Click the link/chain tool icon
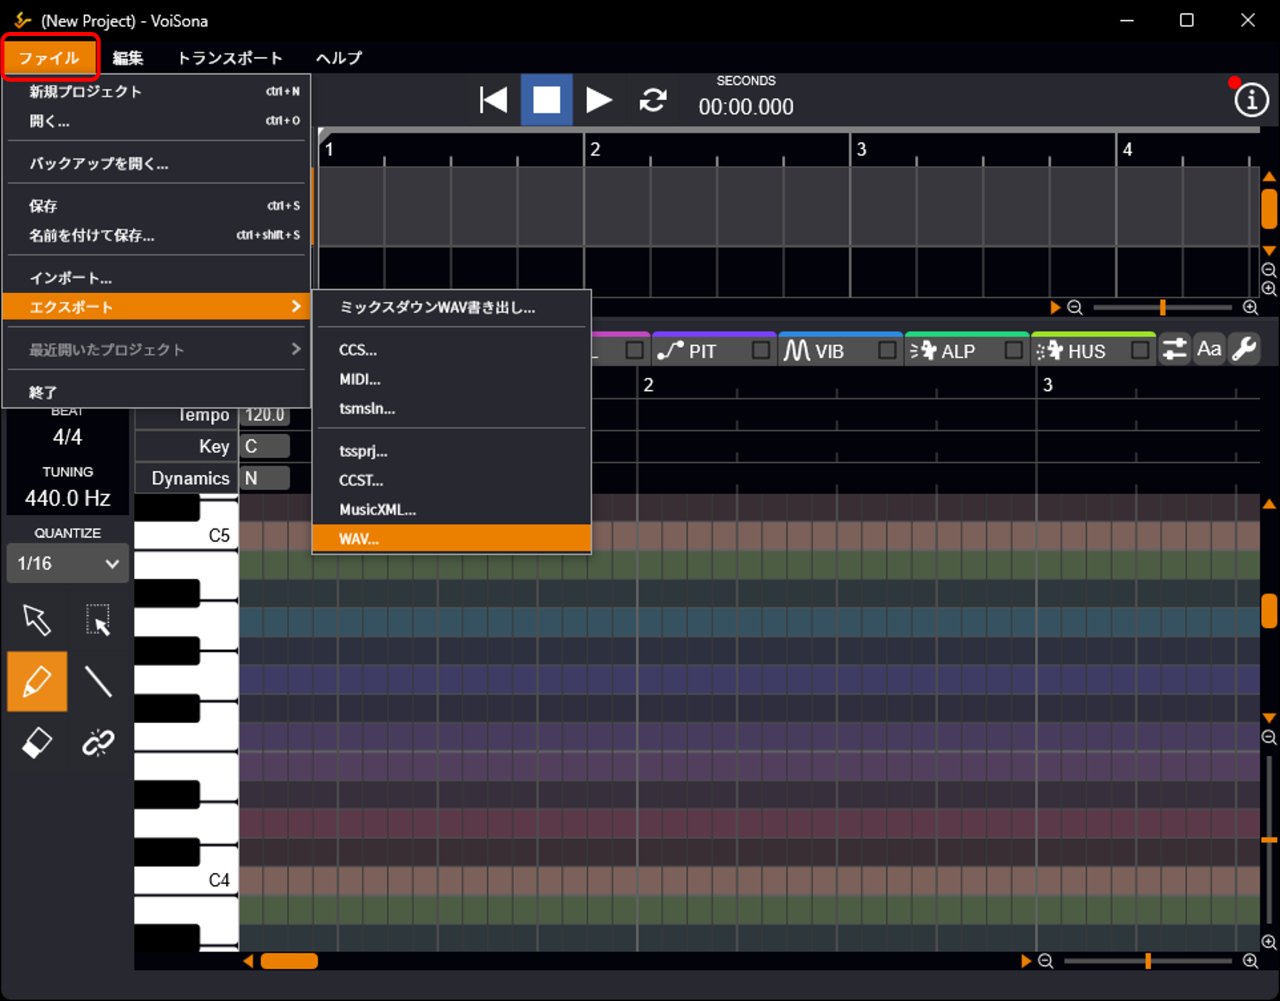This screenshot has width=1280, height=1001. tap(98, 743)
